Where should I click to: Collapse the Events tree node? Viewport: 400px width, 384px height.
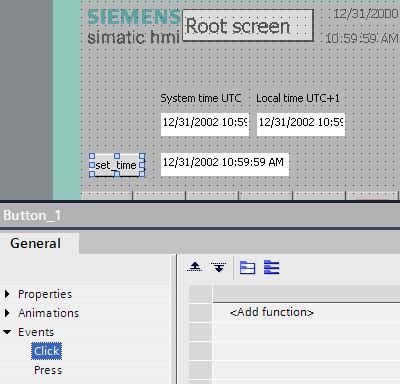tap(7, 332)
